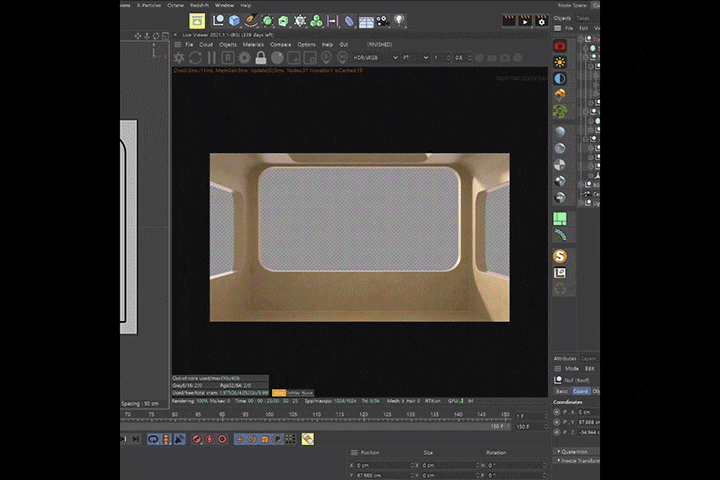Click the green cube object icon in sidebar
720x480 pixels.
point(560,219)
